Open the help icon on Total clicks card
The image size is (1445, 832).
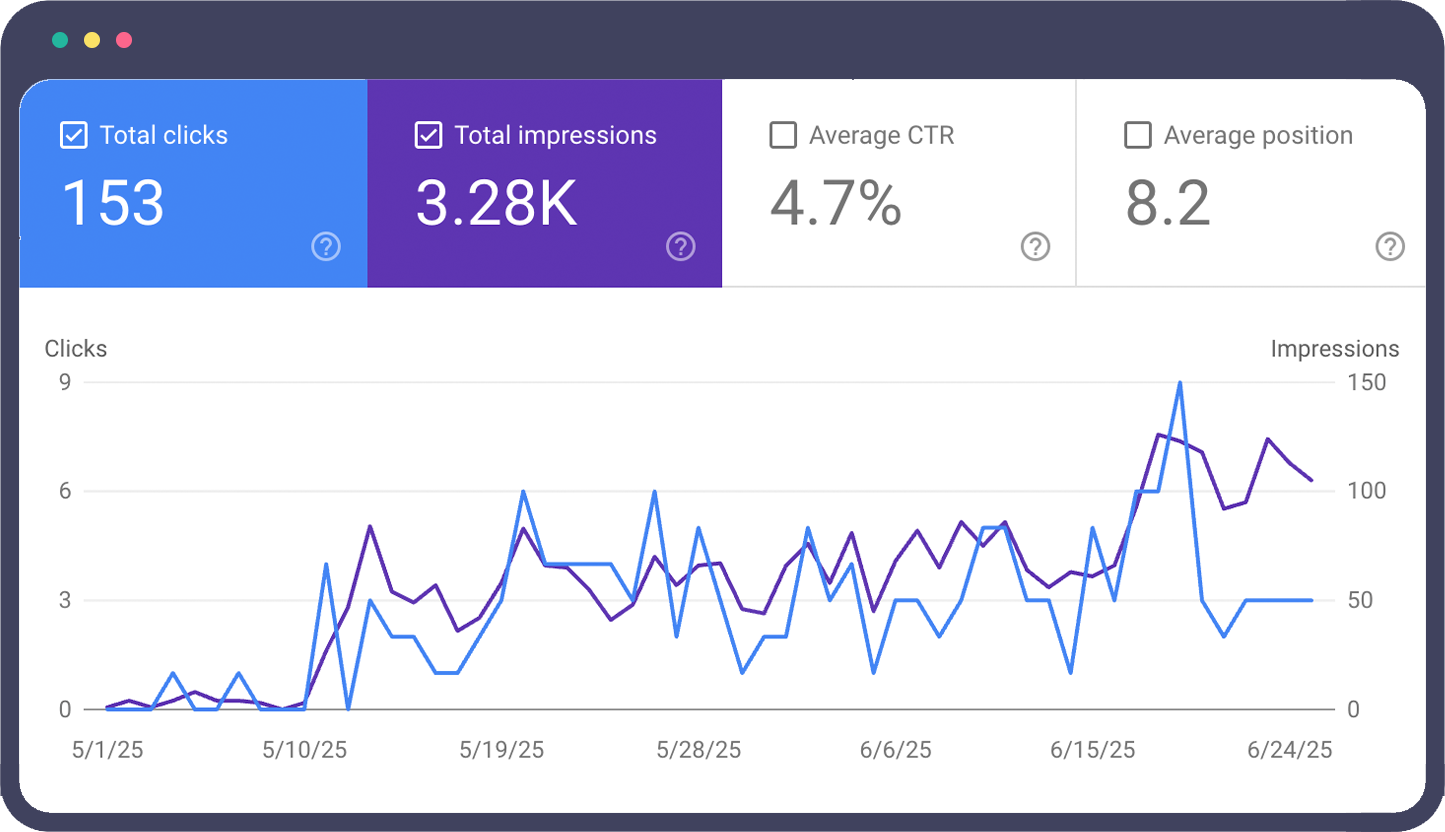click(x=326, y=246)
